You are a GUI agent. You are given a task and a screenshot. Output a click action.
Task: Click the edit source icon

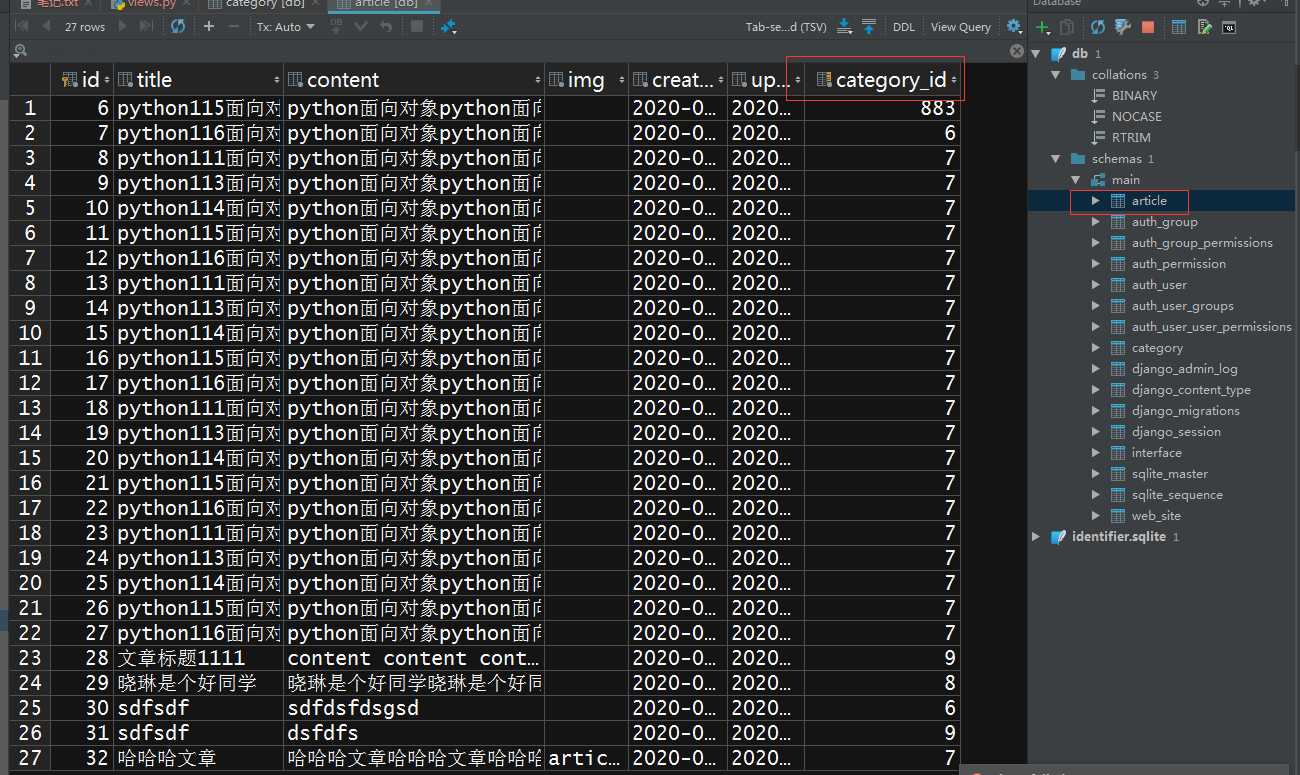coord(1204,28)
